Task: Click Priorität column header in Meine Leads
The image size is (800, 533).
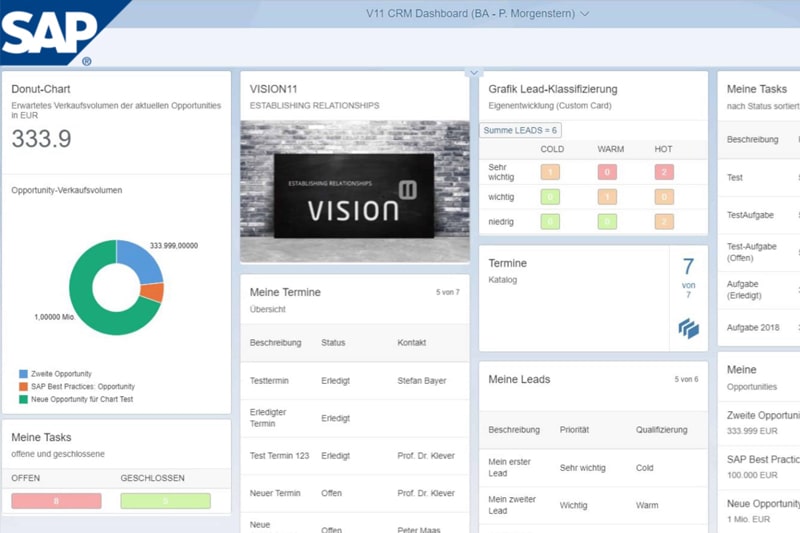Action: click(574, 430)
